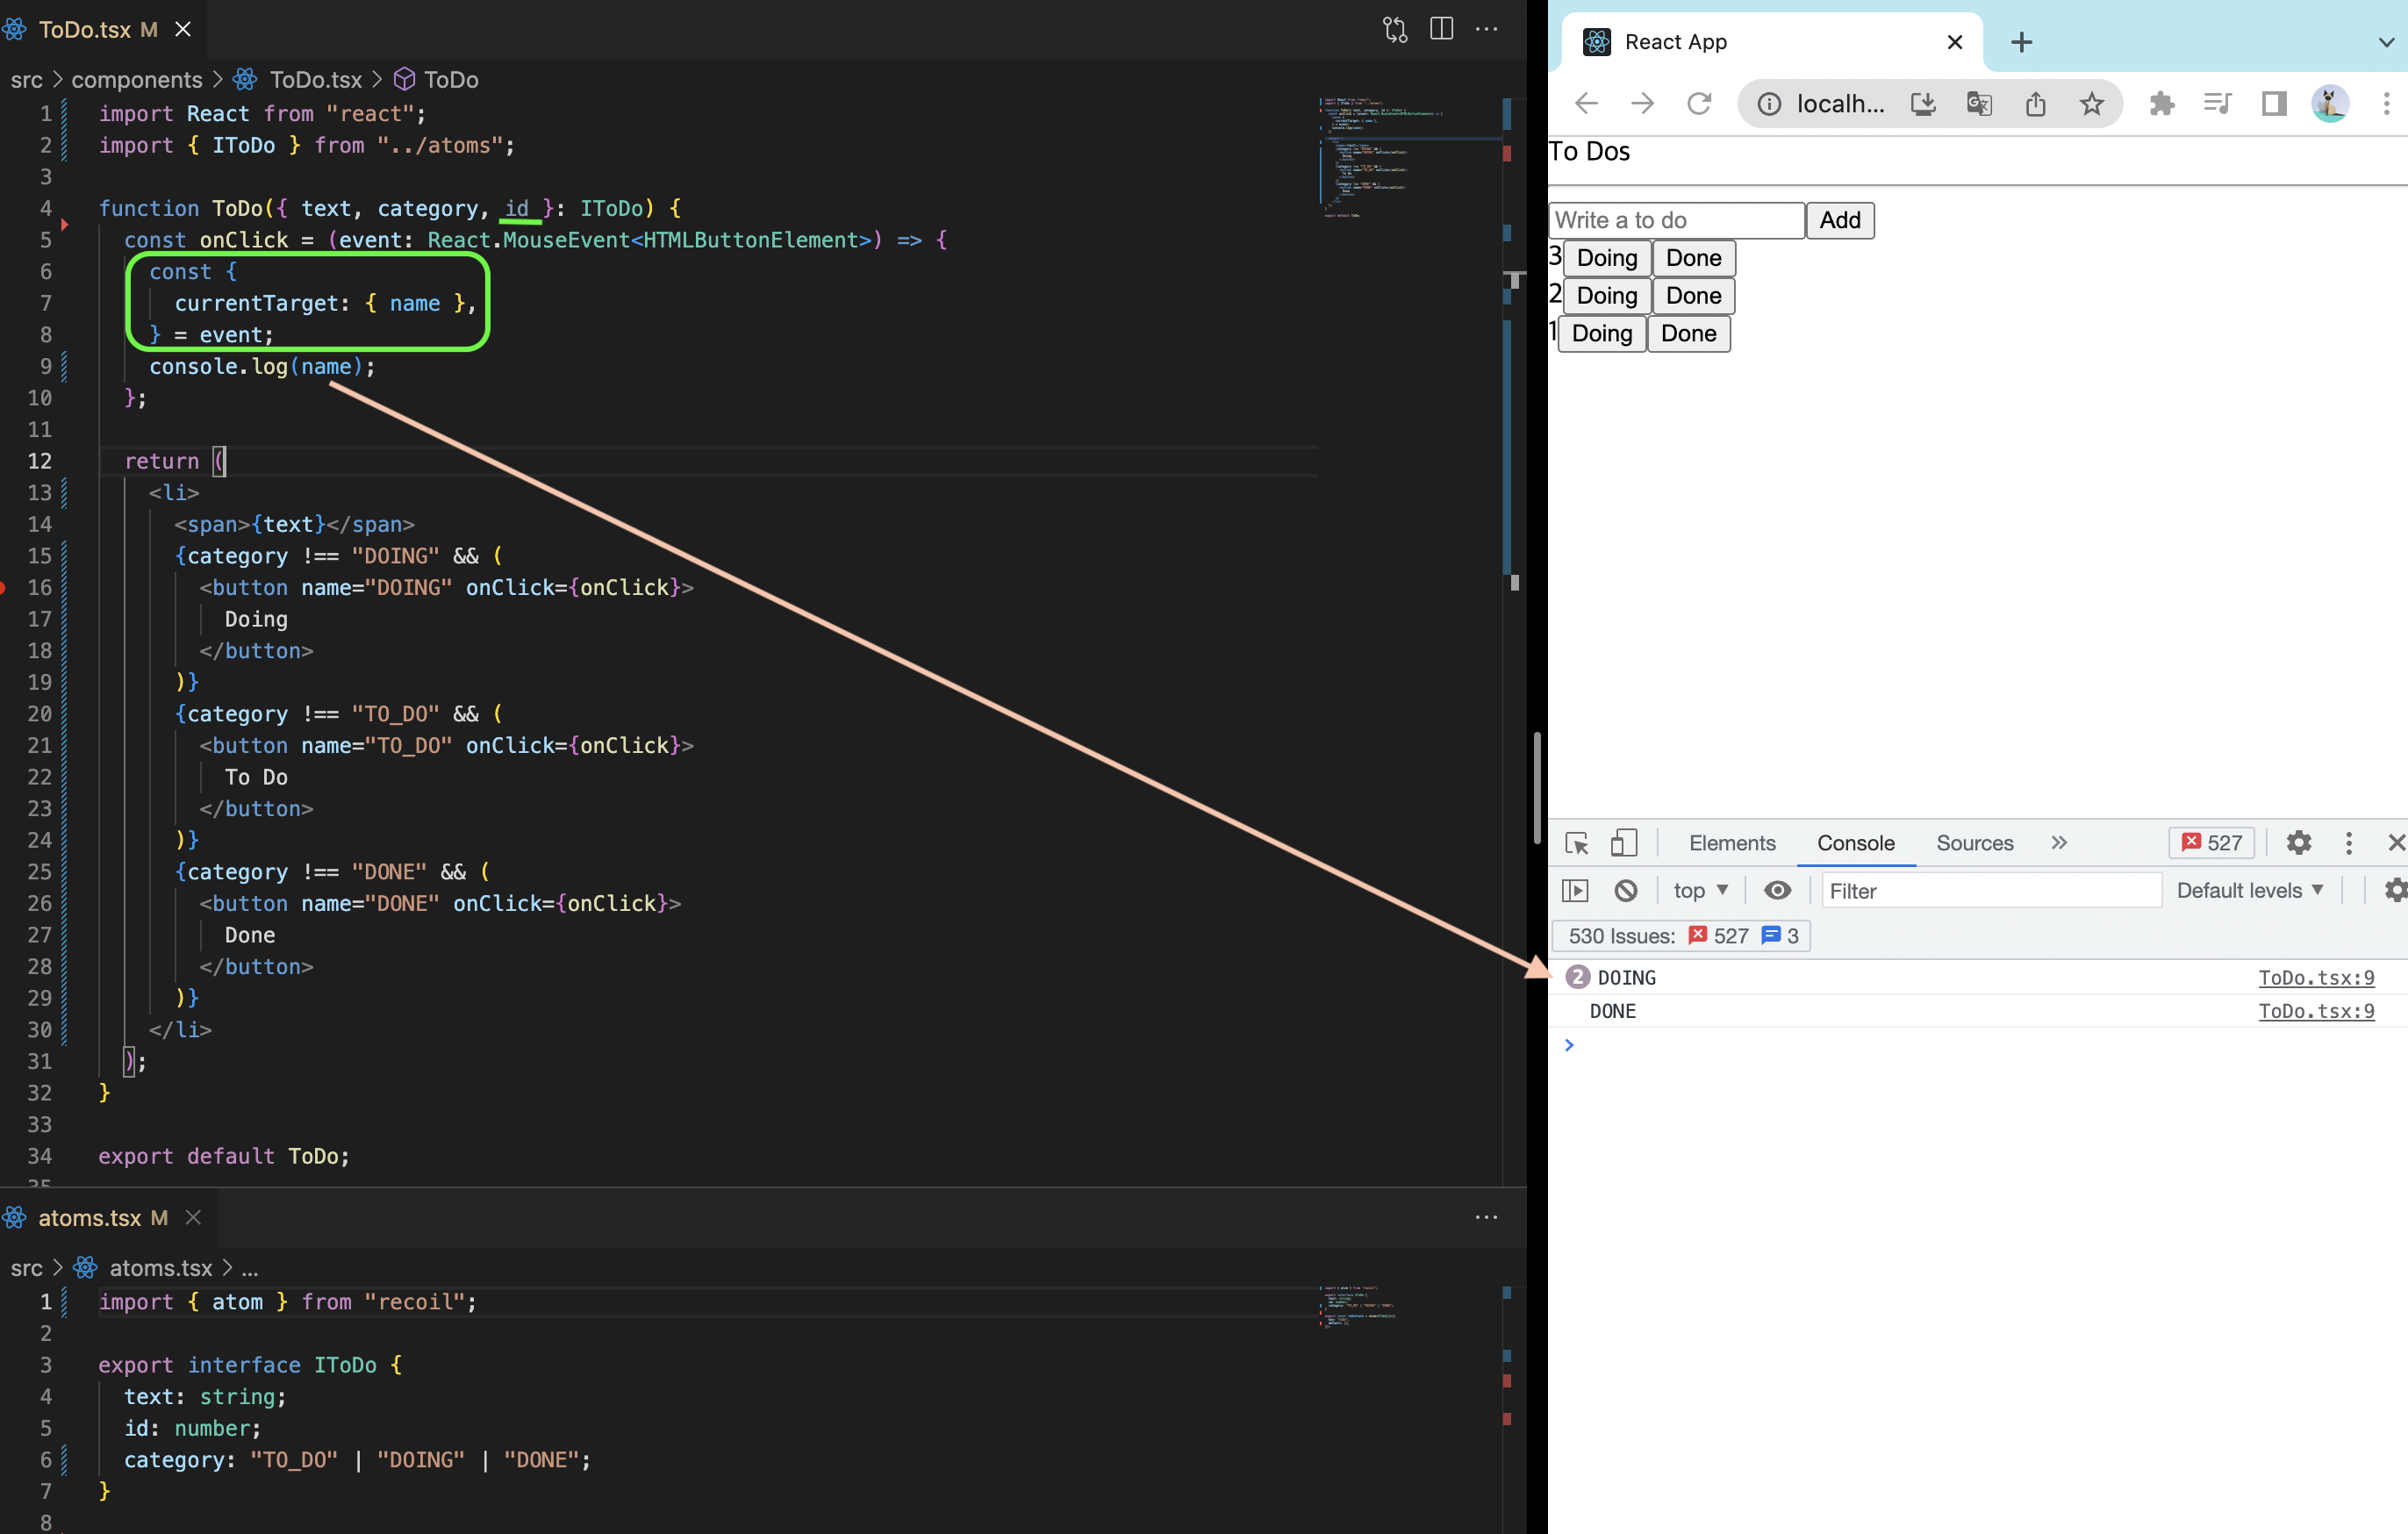Split the ToDo.tsx editor right
Image resolution: width=2408 pixels, height=1534 pixels.
pyautogui.click(x=1441, y=29)
